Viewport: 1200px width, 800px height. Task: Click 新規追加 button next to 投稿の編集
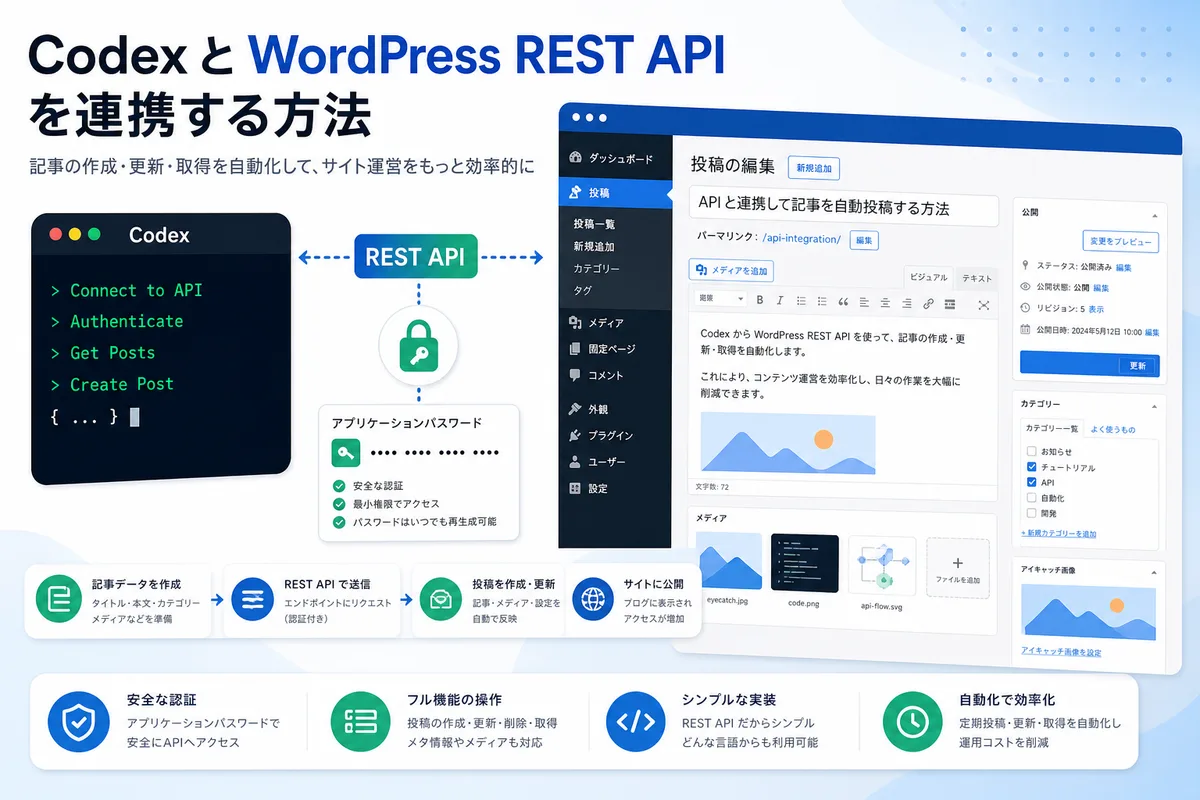click(814, 168)
